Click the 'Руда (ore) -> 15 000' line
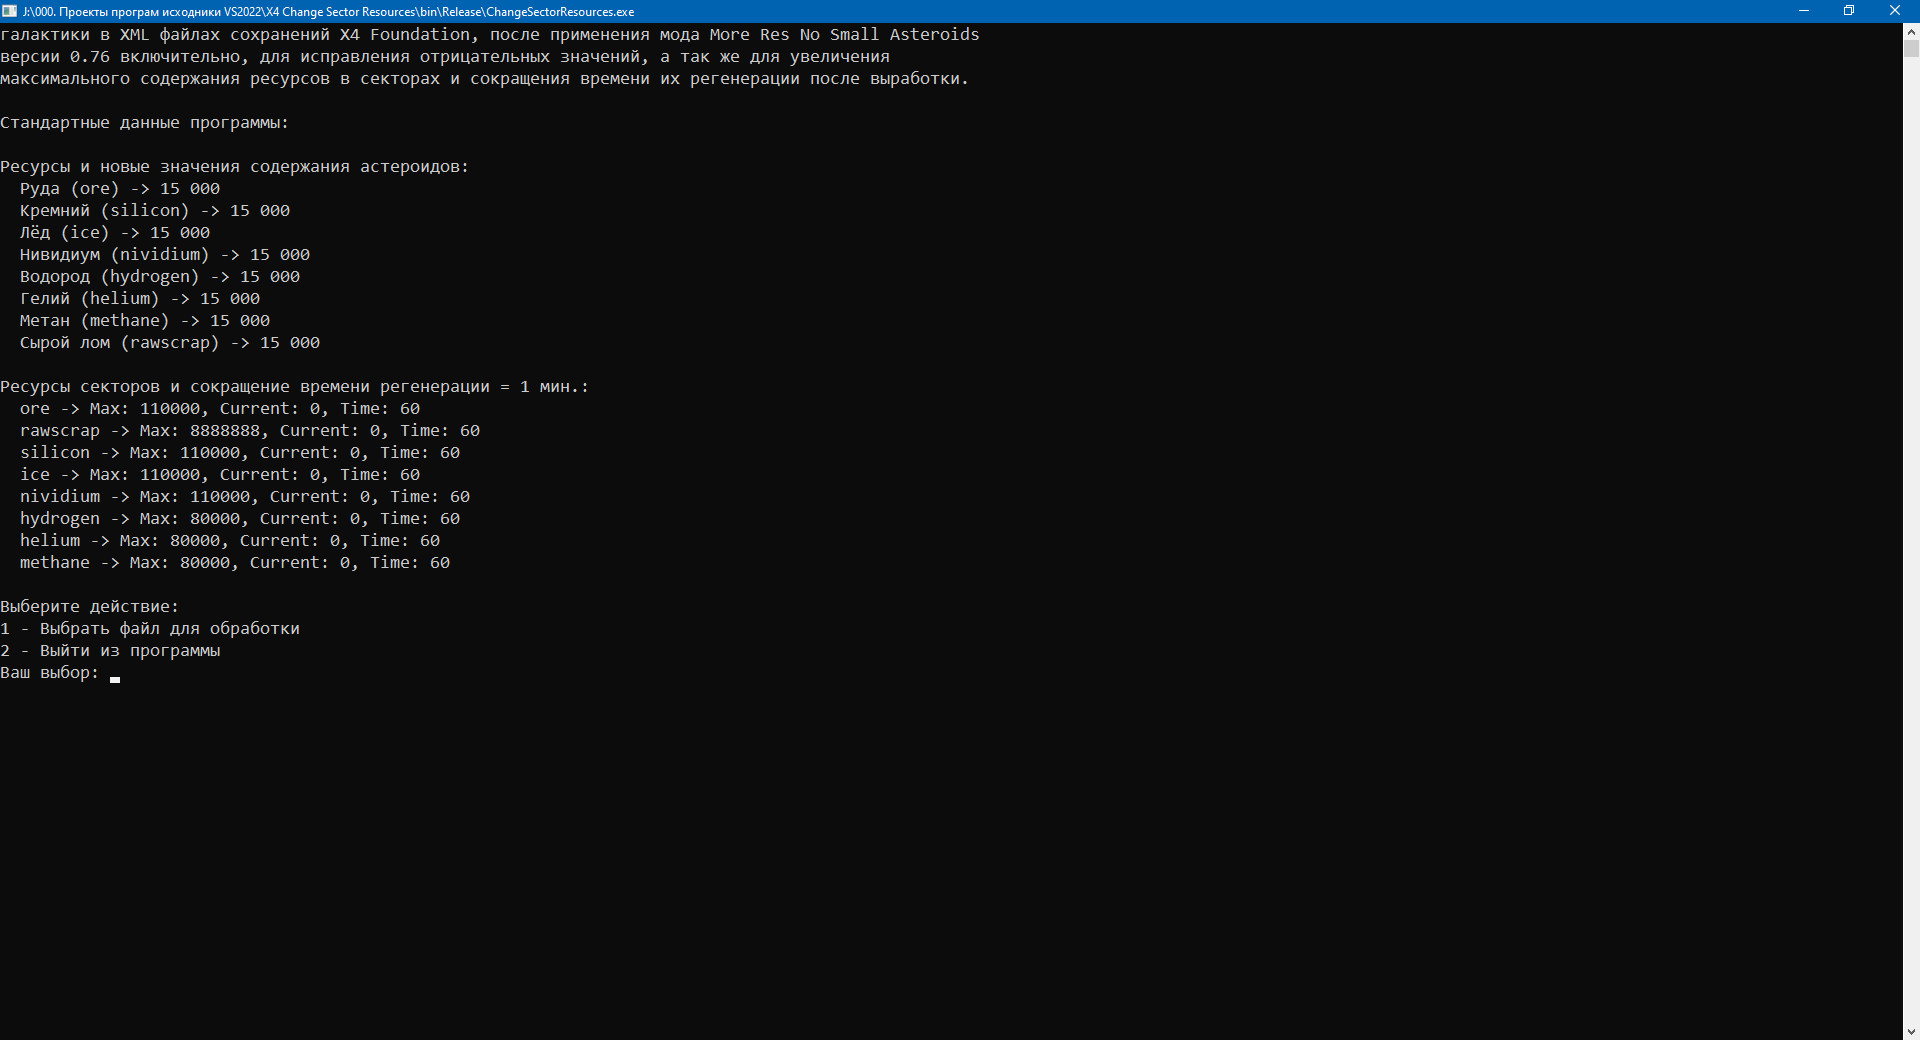 pos(120,189)
